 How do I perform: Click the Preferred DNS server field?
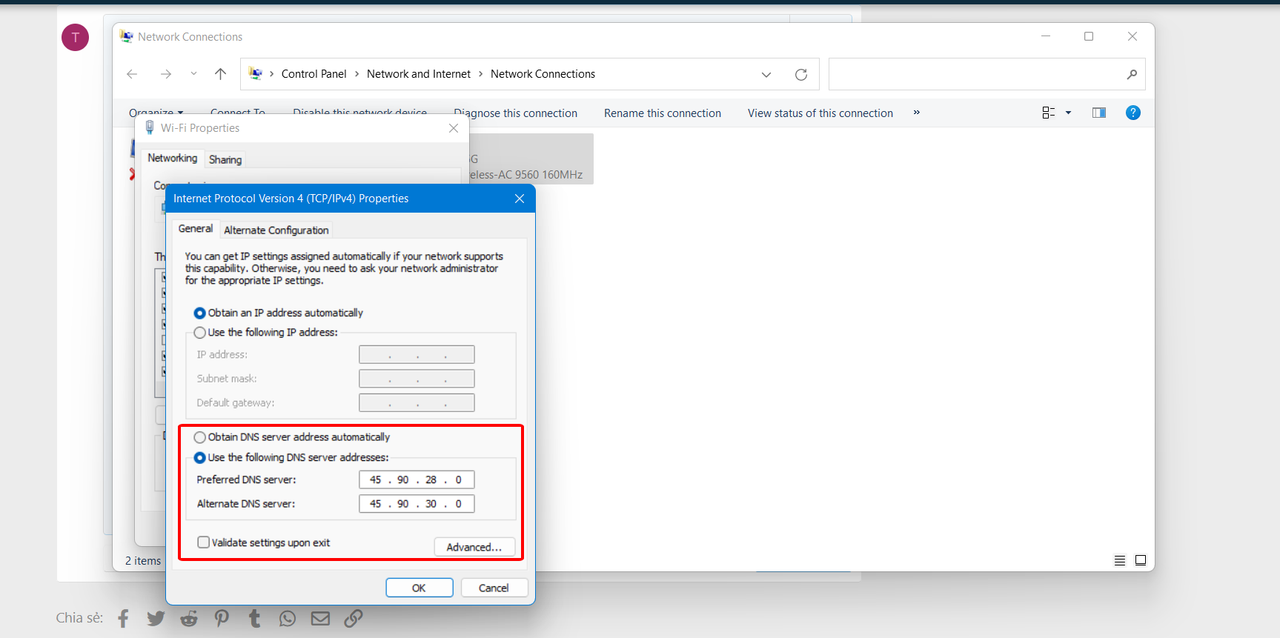pos(416,480)
